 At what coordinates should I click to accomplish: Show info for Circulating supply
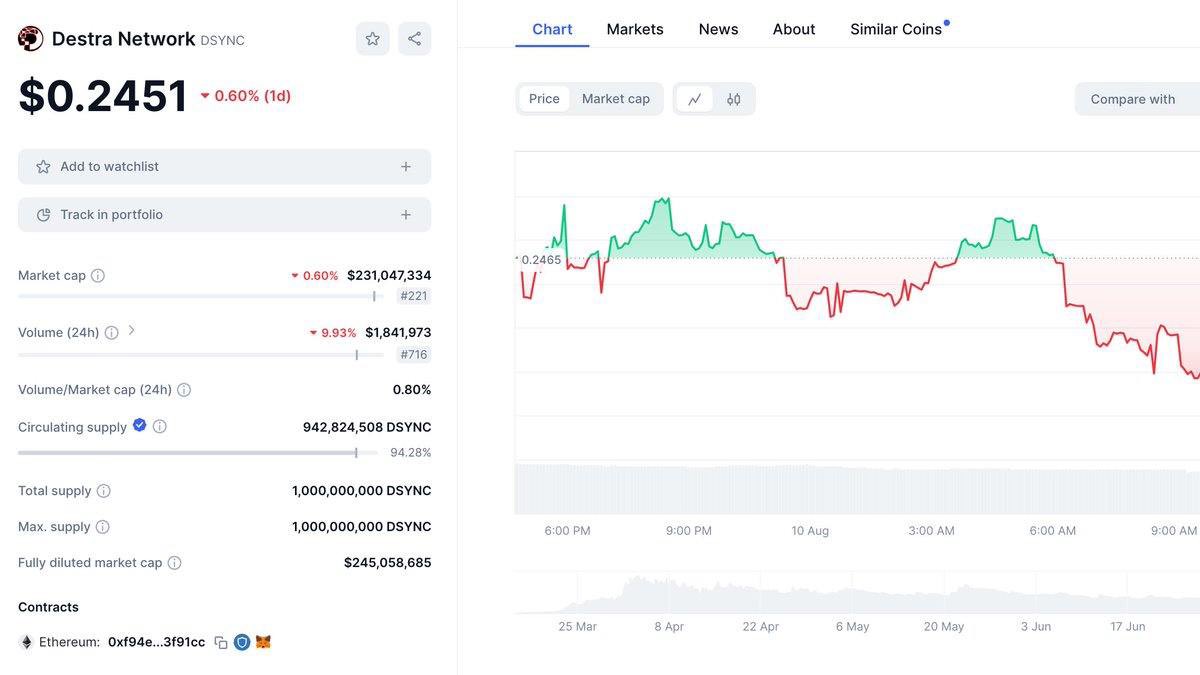(x=160, y=426)
